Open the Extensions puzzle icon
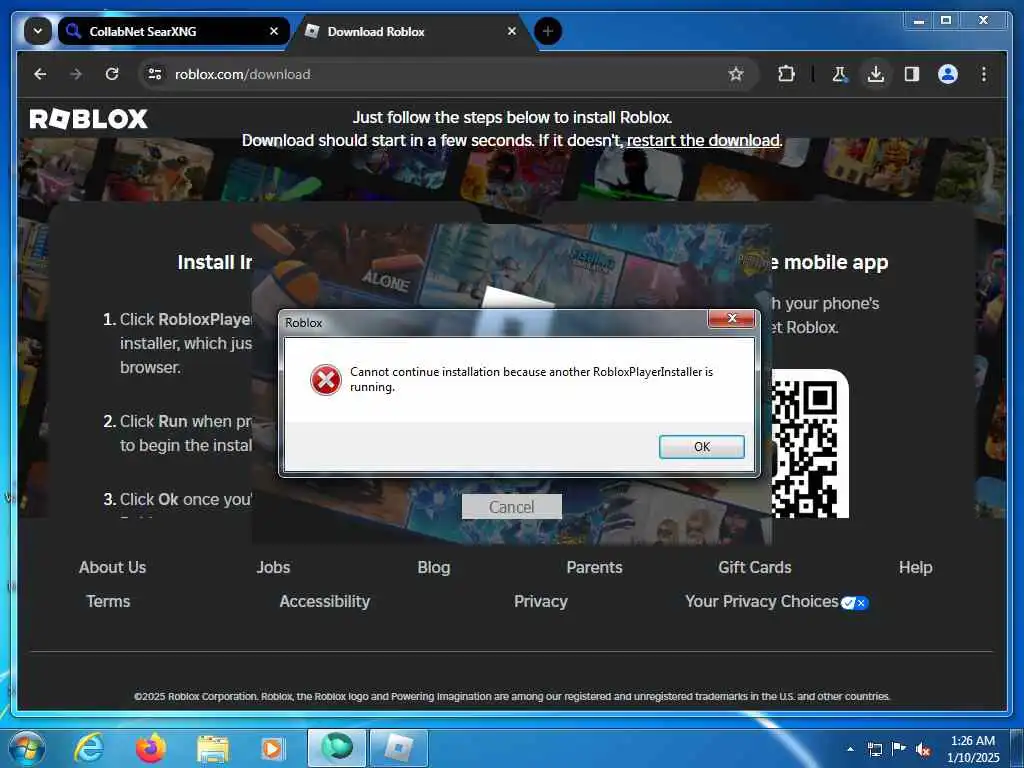The image size is (1024, 768). coord(786,74)
